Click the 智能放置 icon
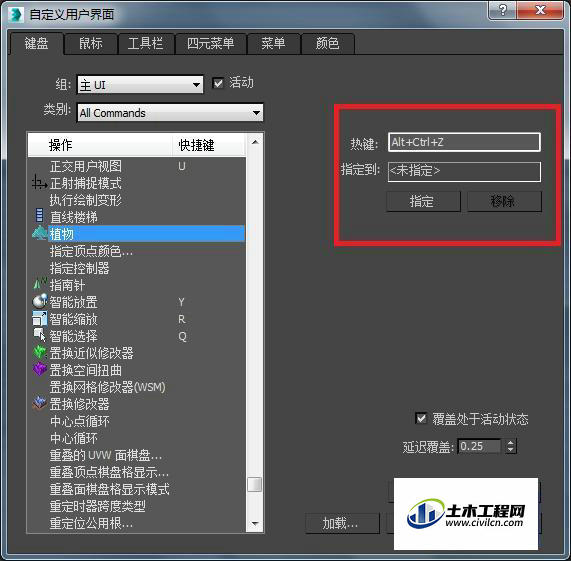Screen dimensions: 571x561 click(40, 301)
